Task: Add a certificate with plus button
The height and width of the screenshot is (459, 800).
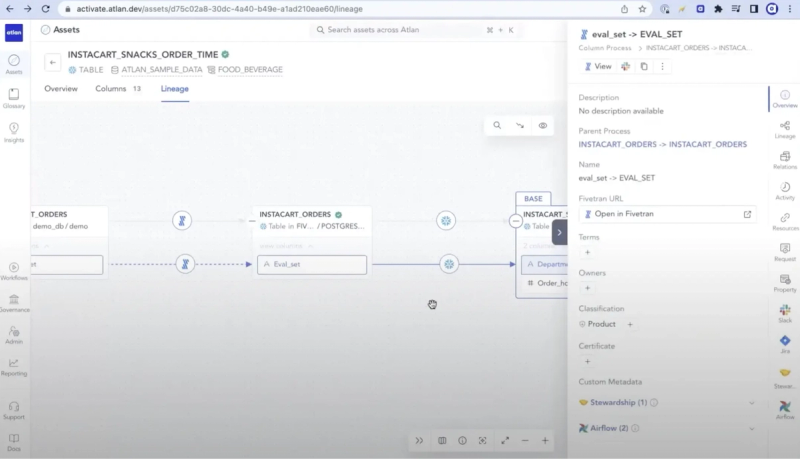Action: pyautogui.click(x=587, y=362)
